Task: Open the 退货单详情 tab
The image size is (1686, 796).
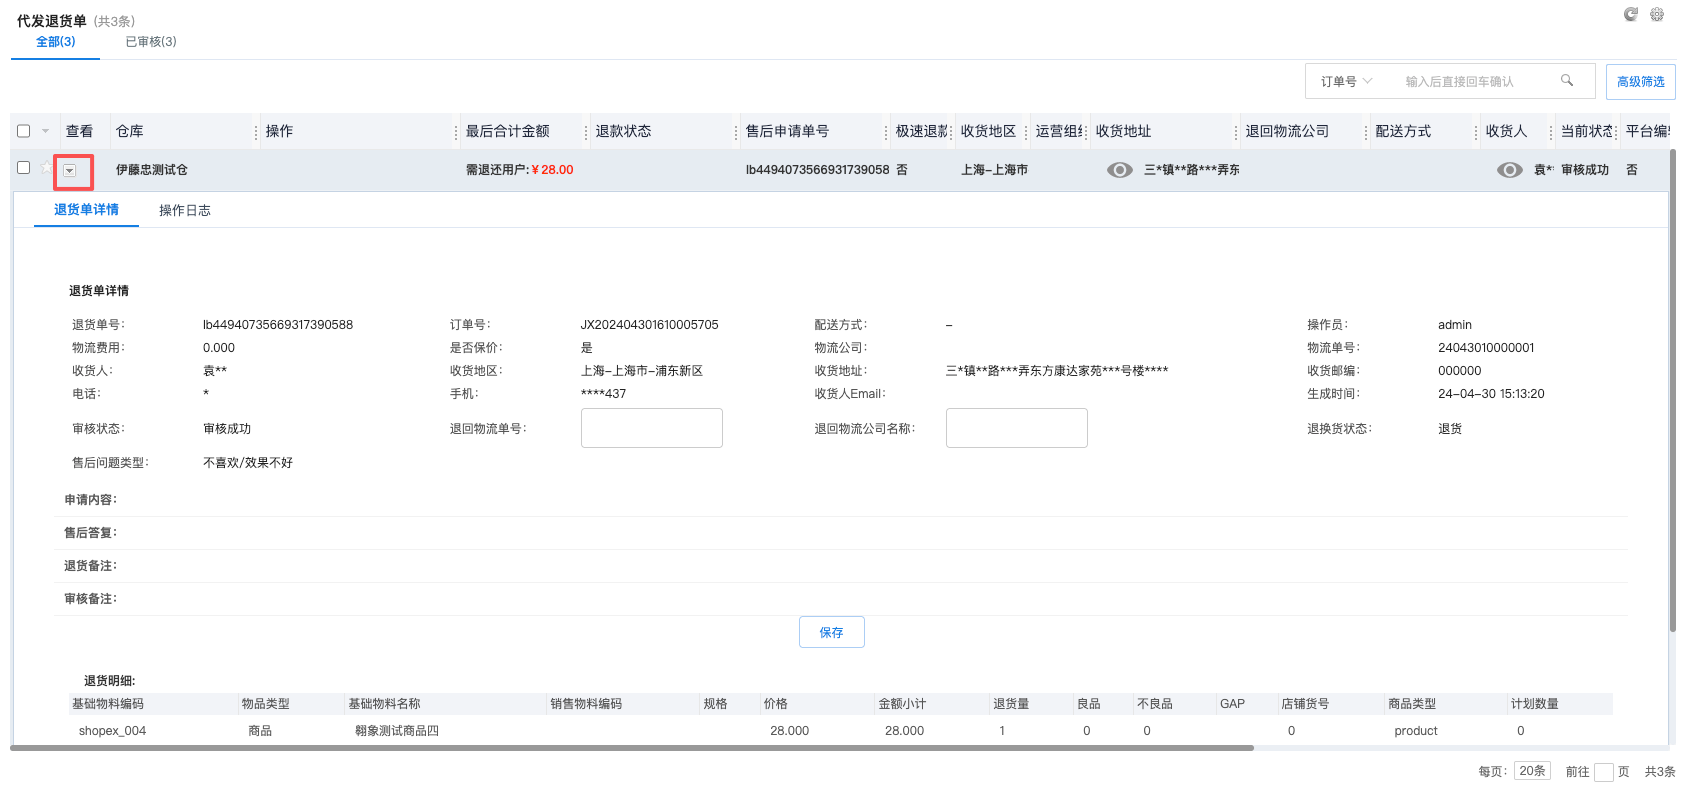Action: point(86,210)
